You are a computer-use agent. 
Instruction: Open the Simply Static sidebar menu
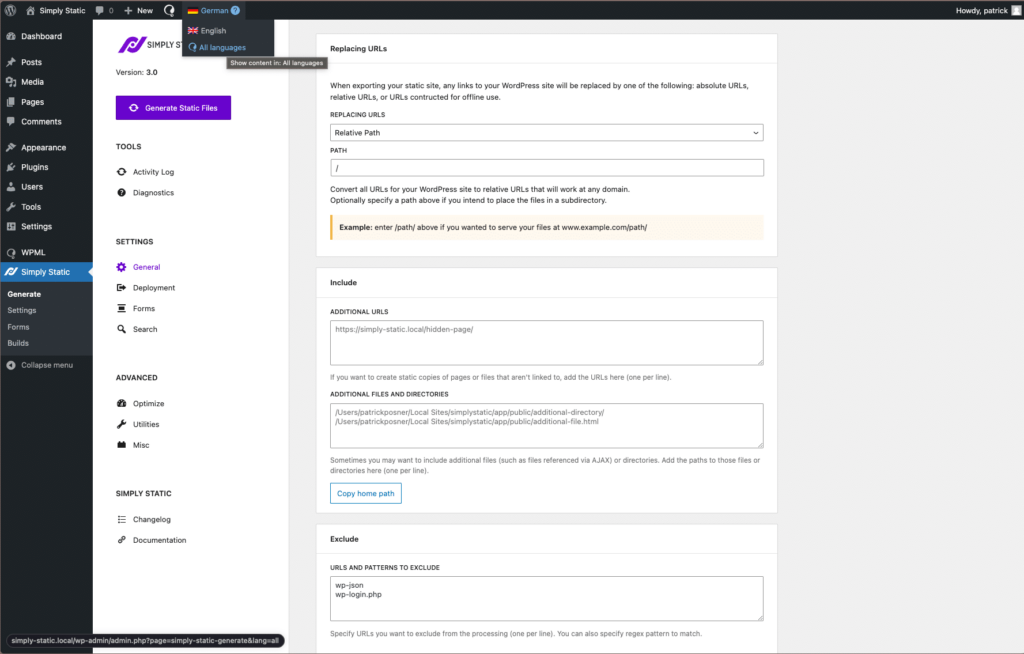(46, 272)
